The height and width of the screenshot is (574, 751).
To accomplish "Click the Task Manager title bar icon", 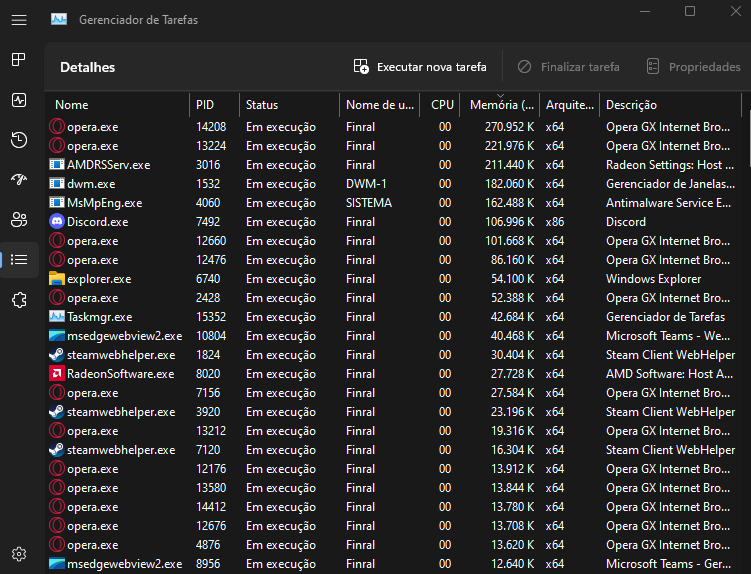I will pyautogui.click(x=59, y=19).
